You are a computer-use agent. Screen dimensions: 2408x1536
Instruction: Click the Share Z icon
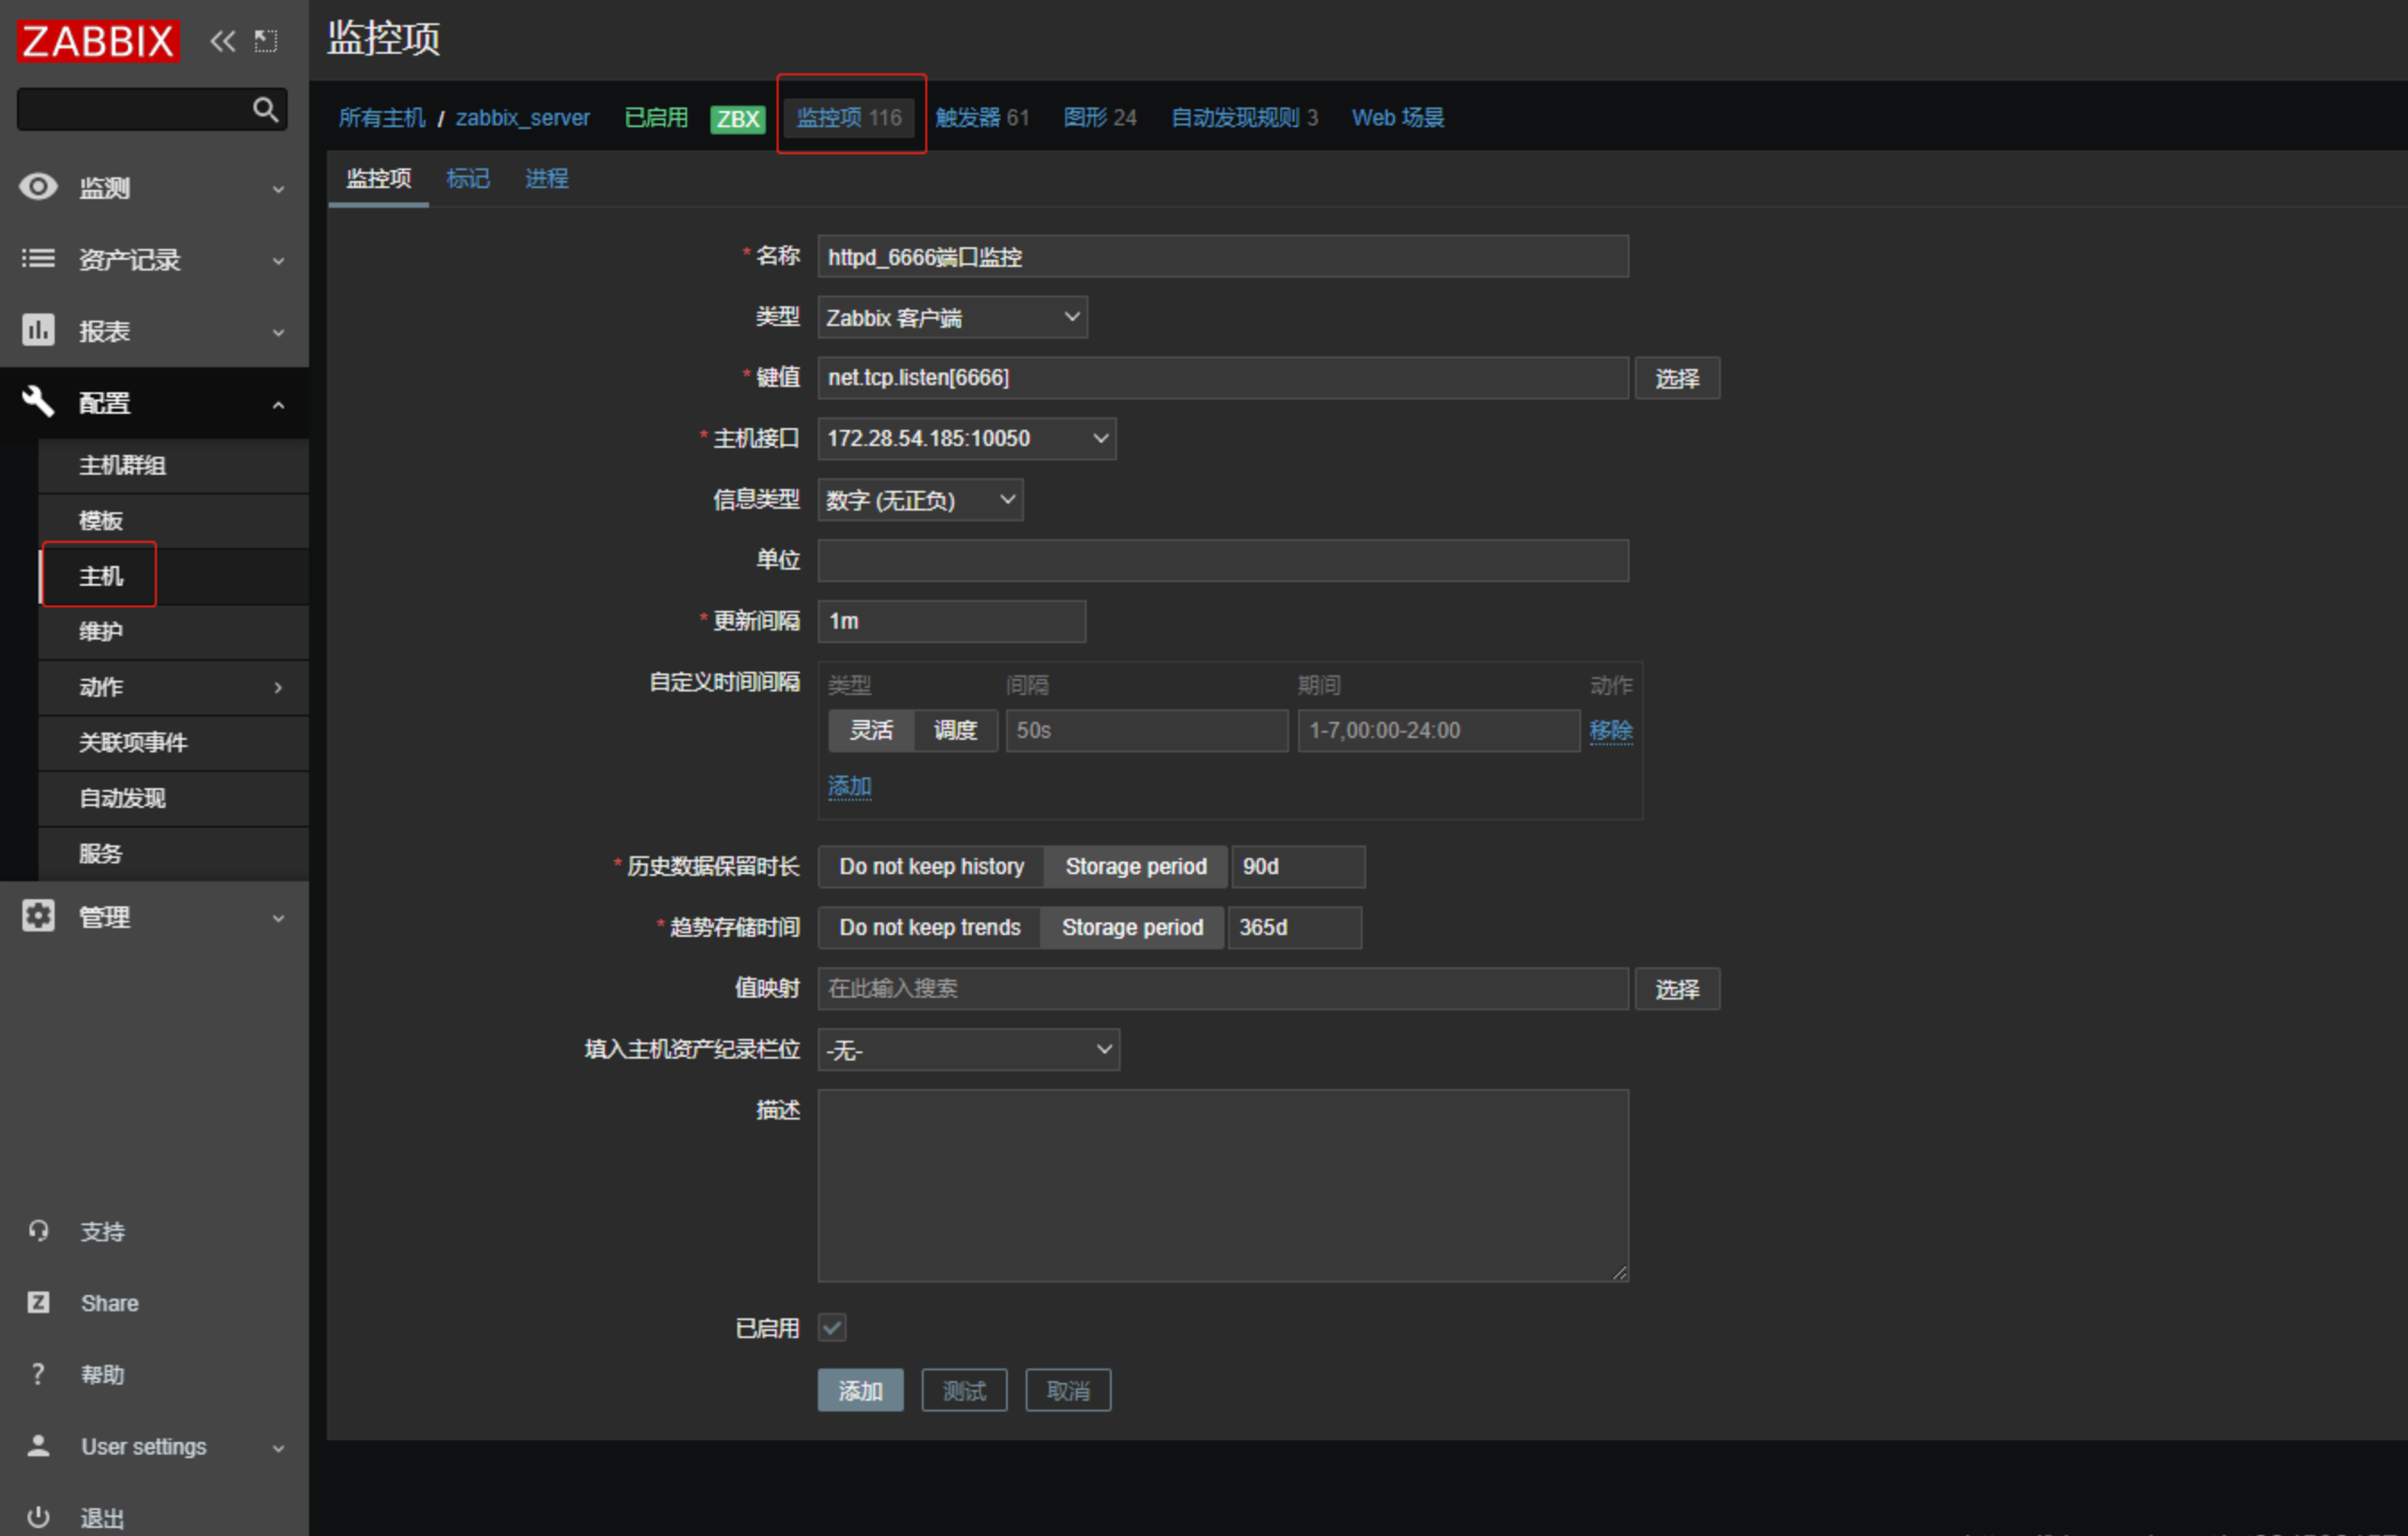click(38, 1302)
